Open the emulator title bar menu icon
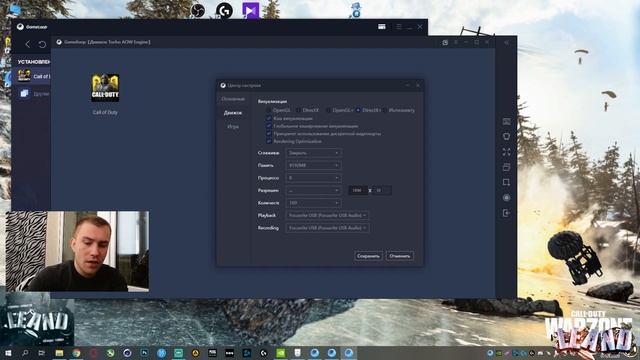The height and width of the screenshot is (360, 640). tap(456, 42)
